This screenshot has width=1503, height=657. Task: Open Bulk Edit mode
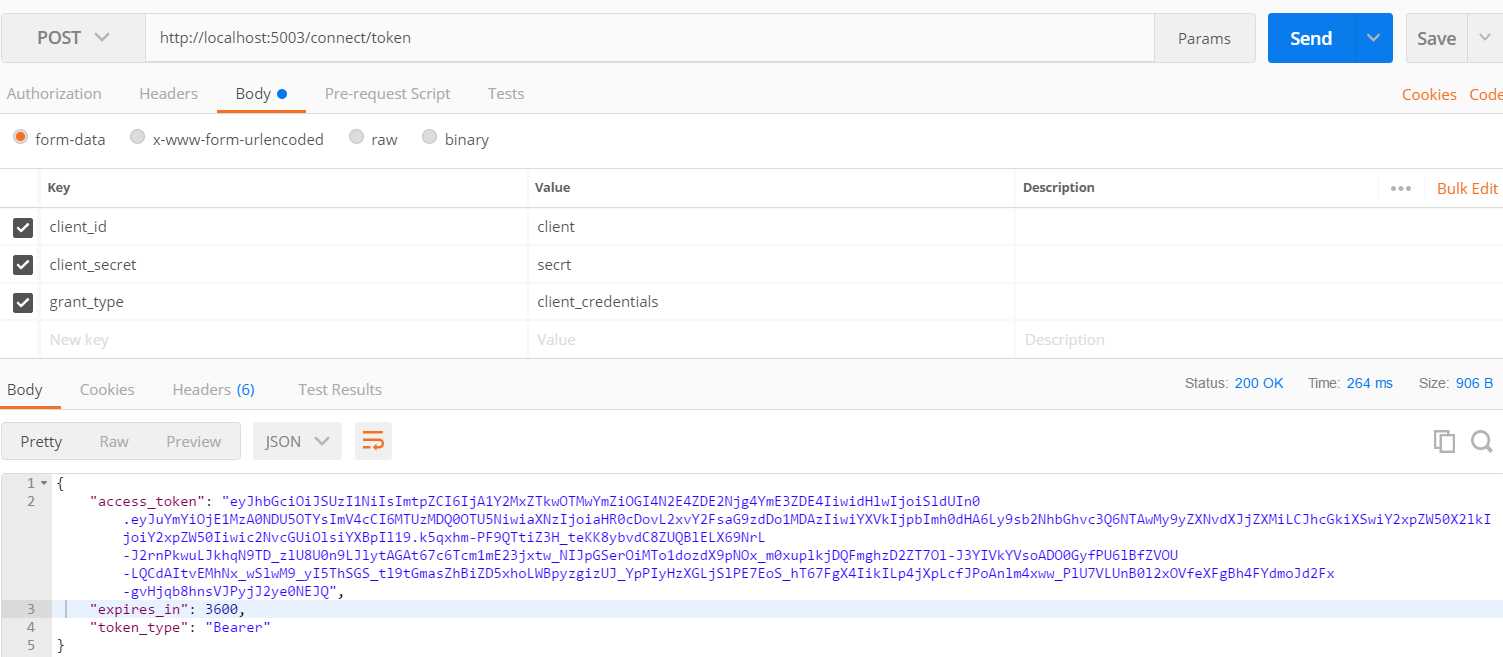click(1467, 188)
